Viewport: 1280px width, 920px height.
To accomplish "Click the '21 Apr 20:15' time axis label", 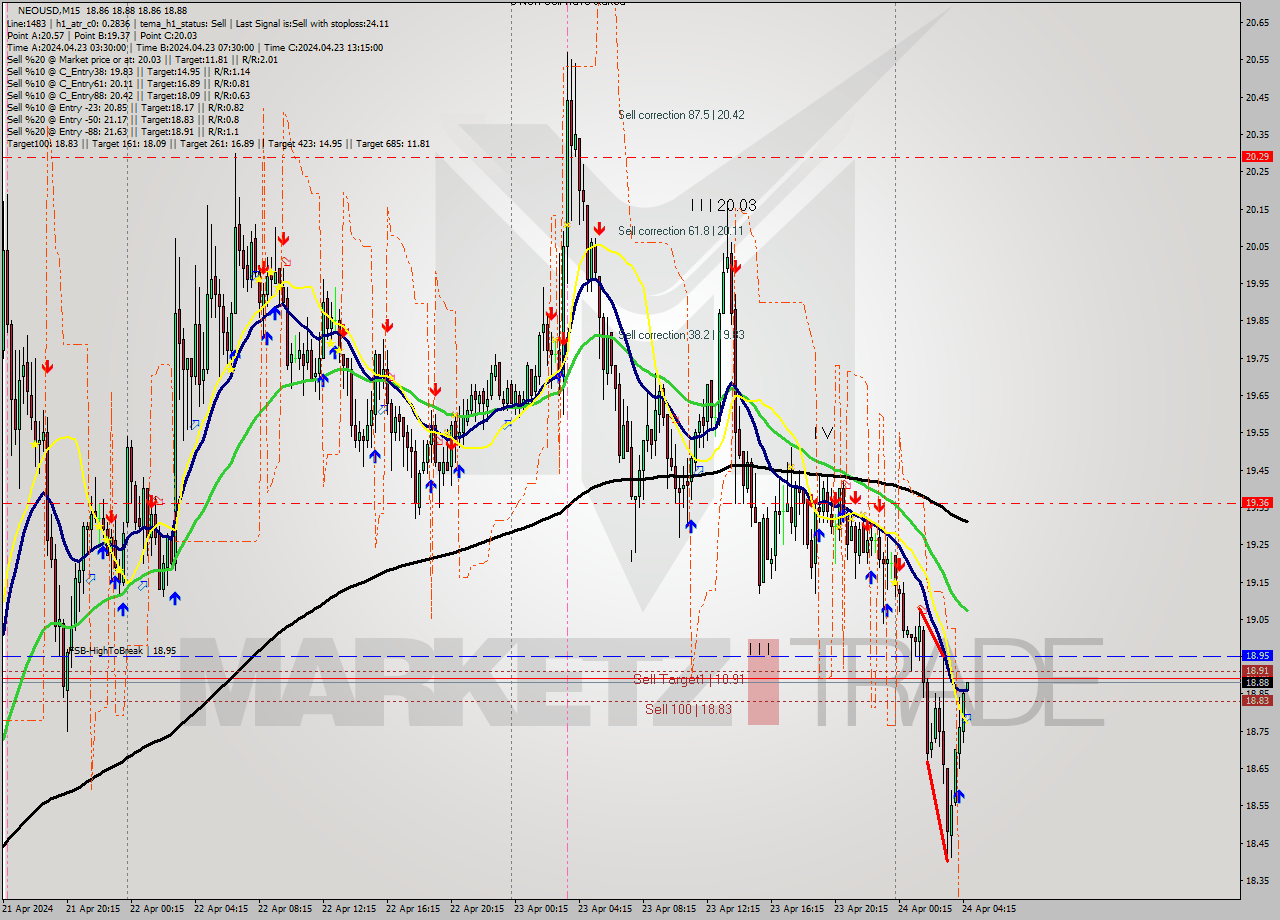I will [93, 909].
